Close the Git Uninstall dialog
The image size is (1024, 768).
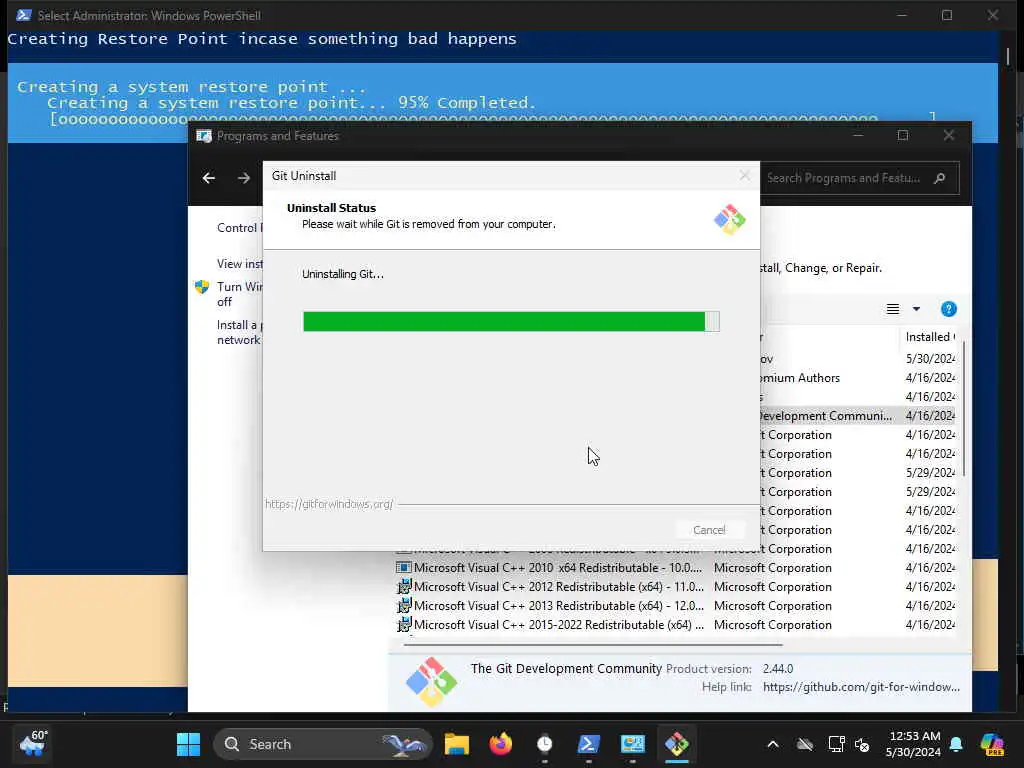(744, 176)
